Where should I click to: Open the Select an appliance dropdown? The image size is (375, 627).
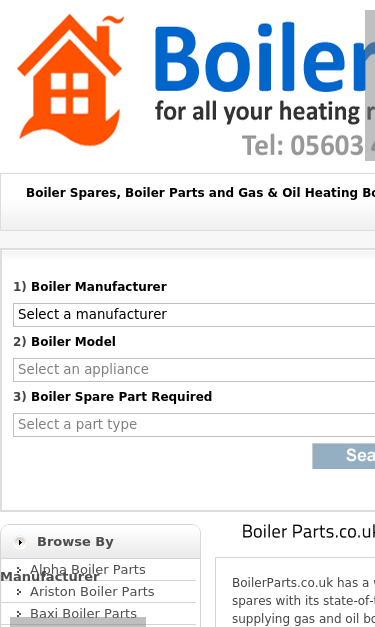(x=194, y=370)
